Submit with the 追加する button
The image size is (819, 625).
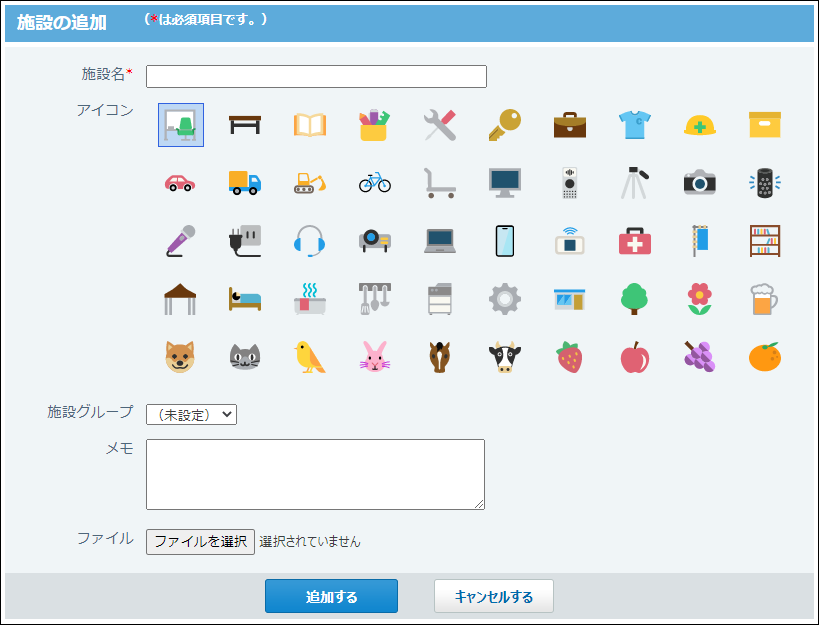pyautogui.click(x=331, y=596)
